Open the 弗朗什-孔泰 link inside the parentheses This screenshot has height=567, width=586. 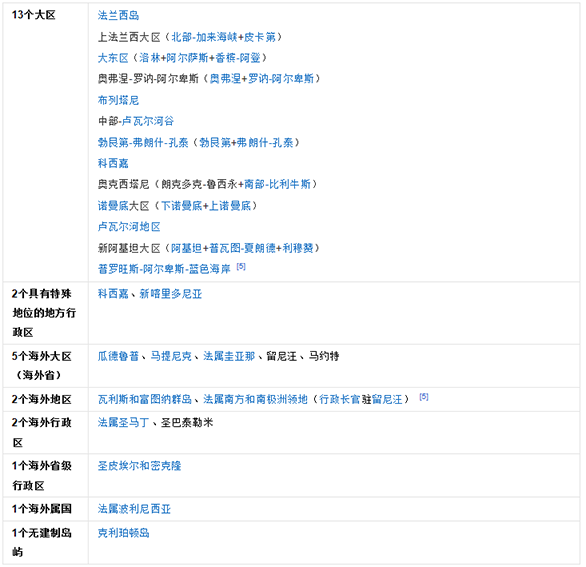click(x=265, y=142)
